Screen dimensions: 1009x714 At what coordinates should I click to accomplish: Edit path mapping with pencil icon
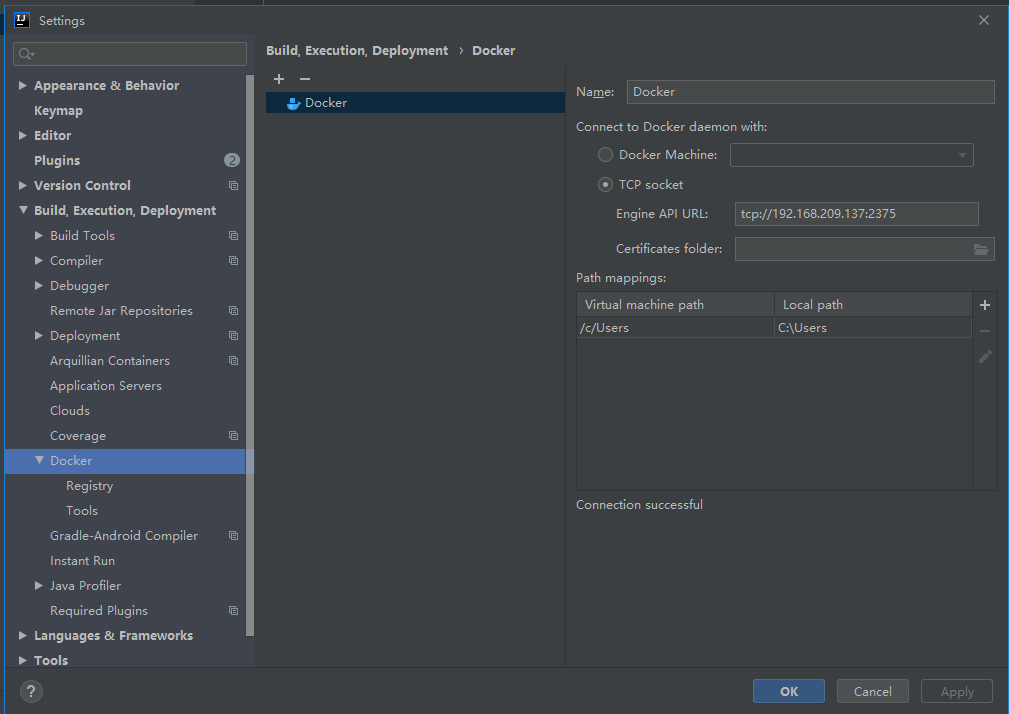point(985,356)
